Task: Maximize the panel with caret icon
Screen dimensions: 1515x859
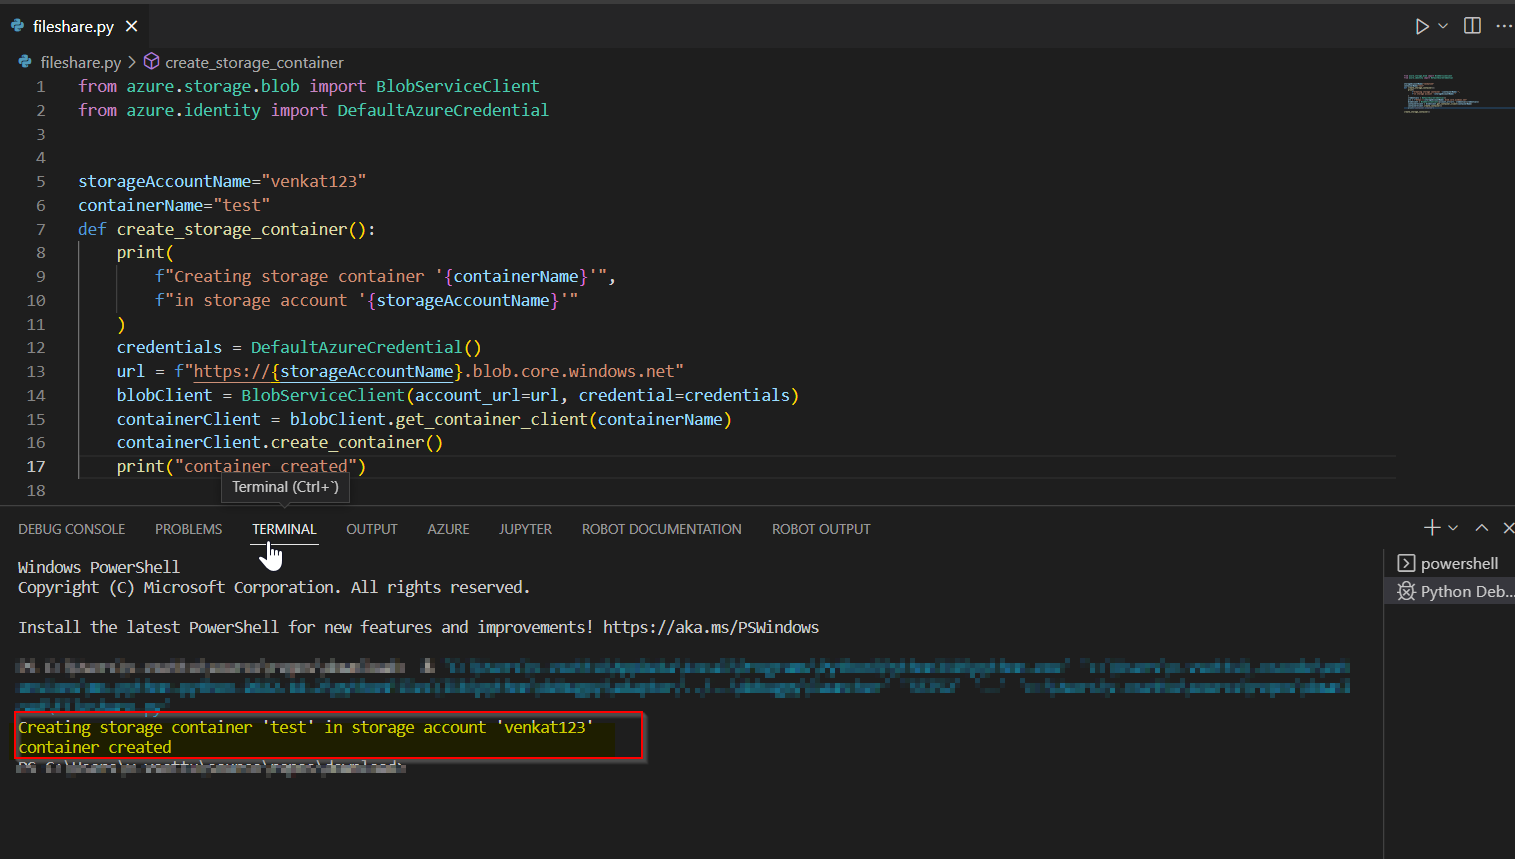Action: click(x=1482, y=527)
